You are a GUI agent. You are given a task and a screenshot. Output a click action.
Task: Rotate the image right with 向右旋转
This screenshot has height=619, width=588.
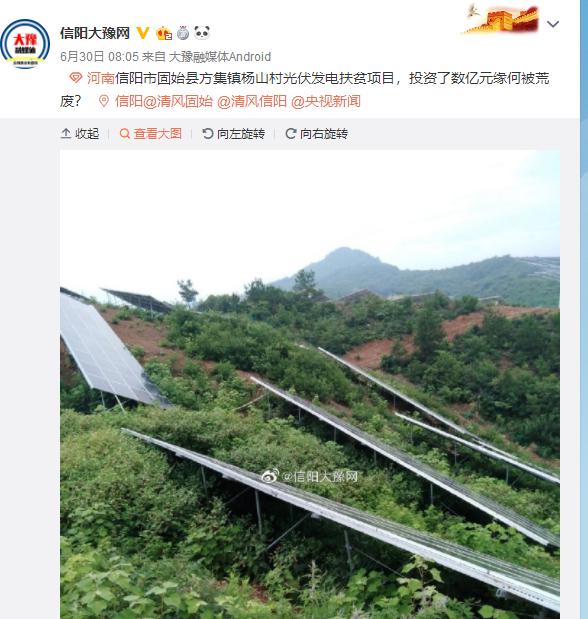click(316, 134)
